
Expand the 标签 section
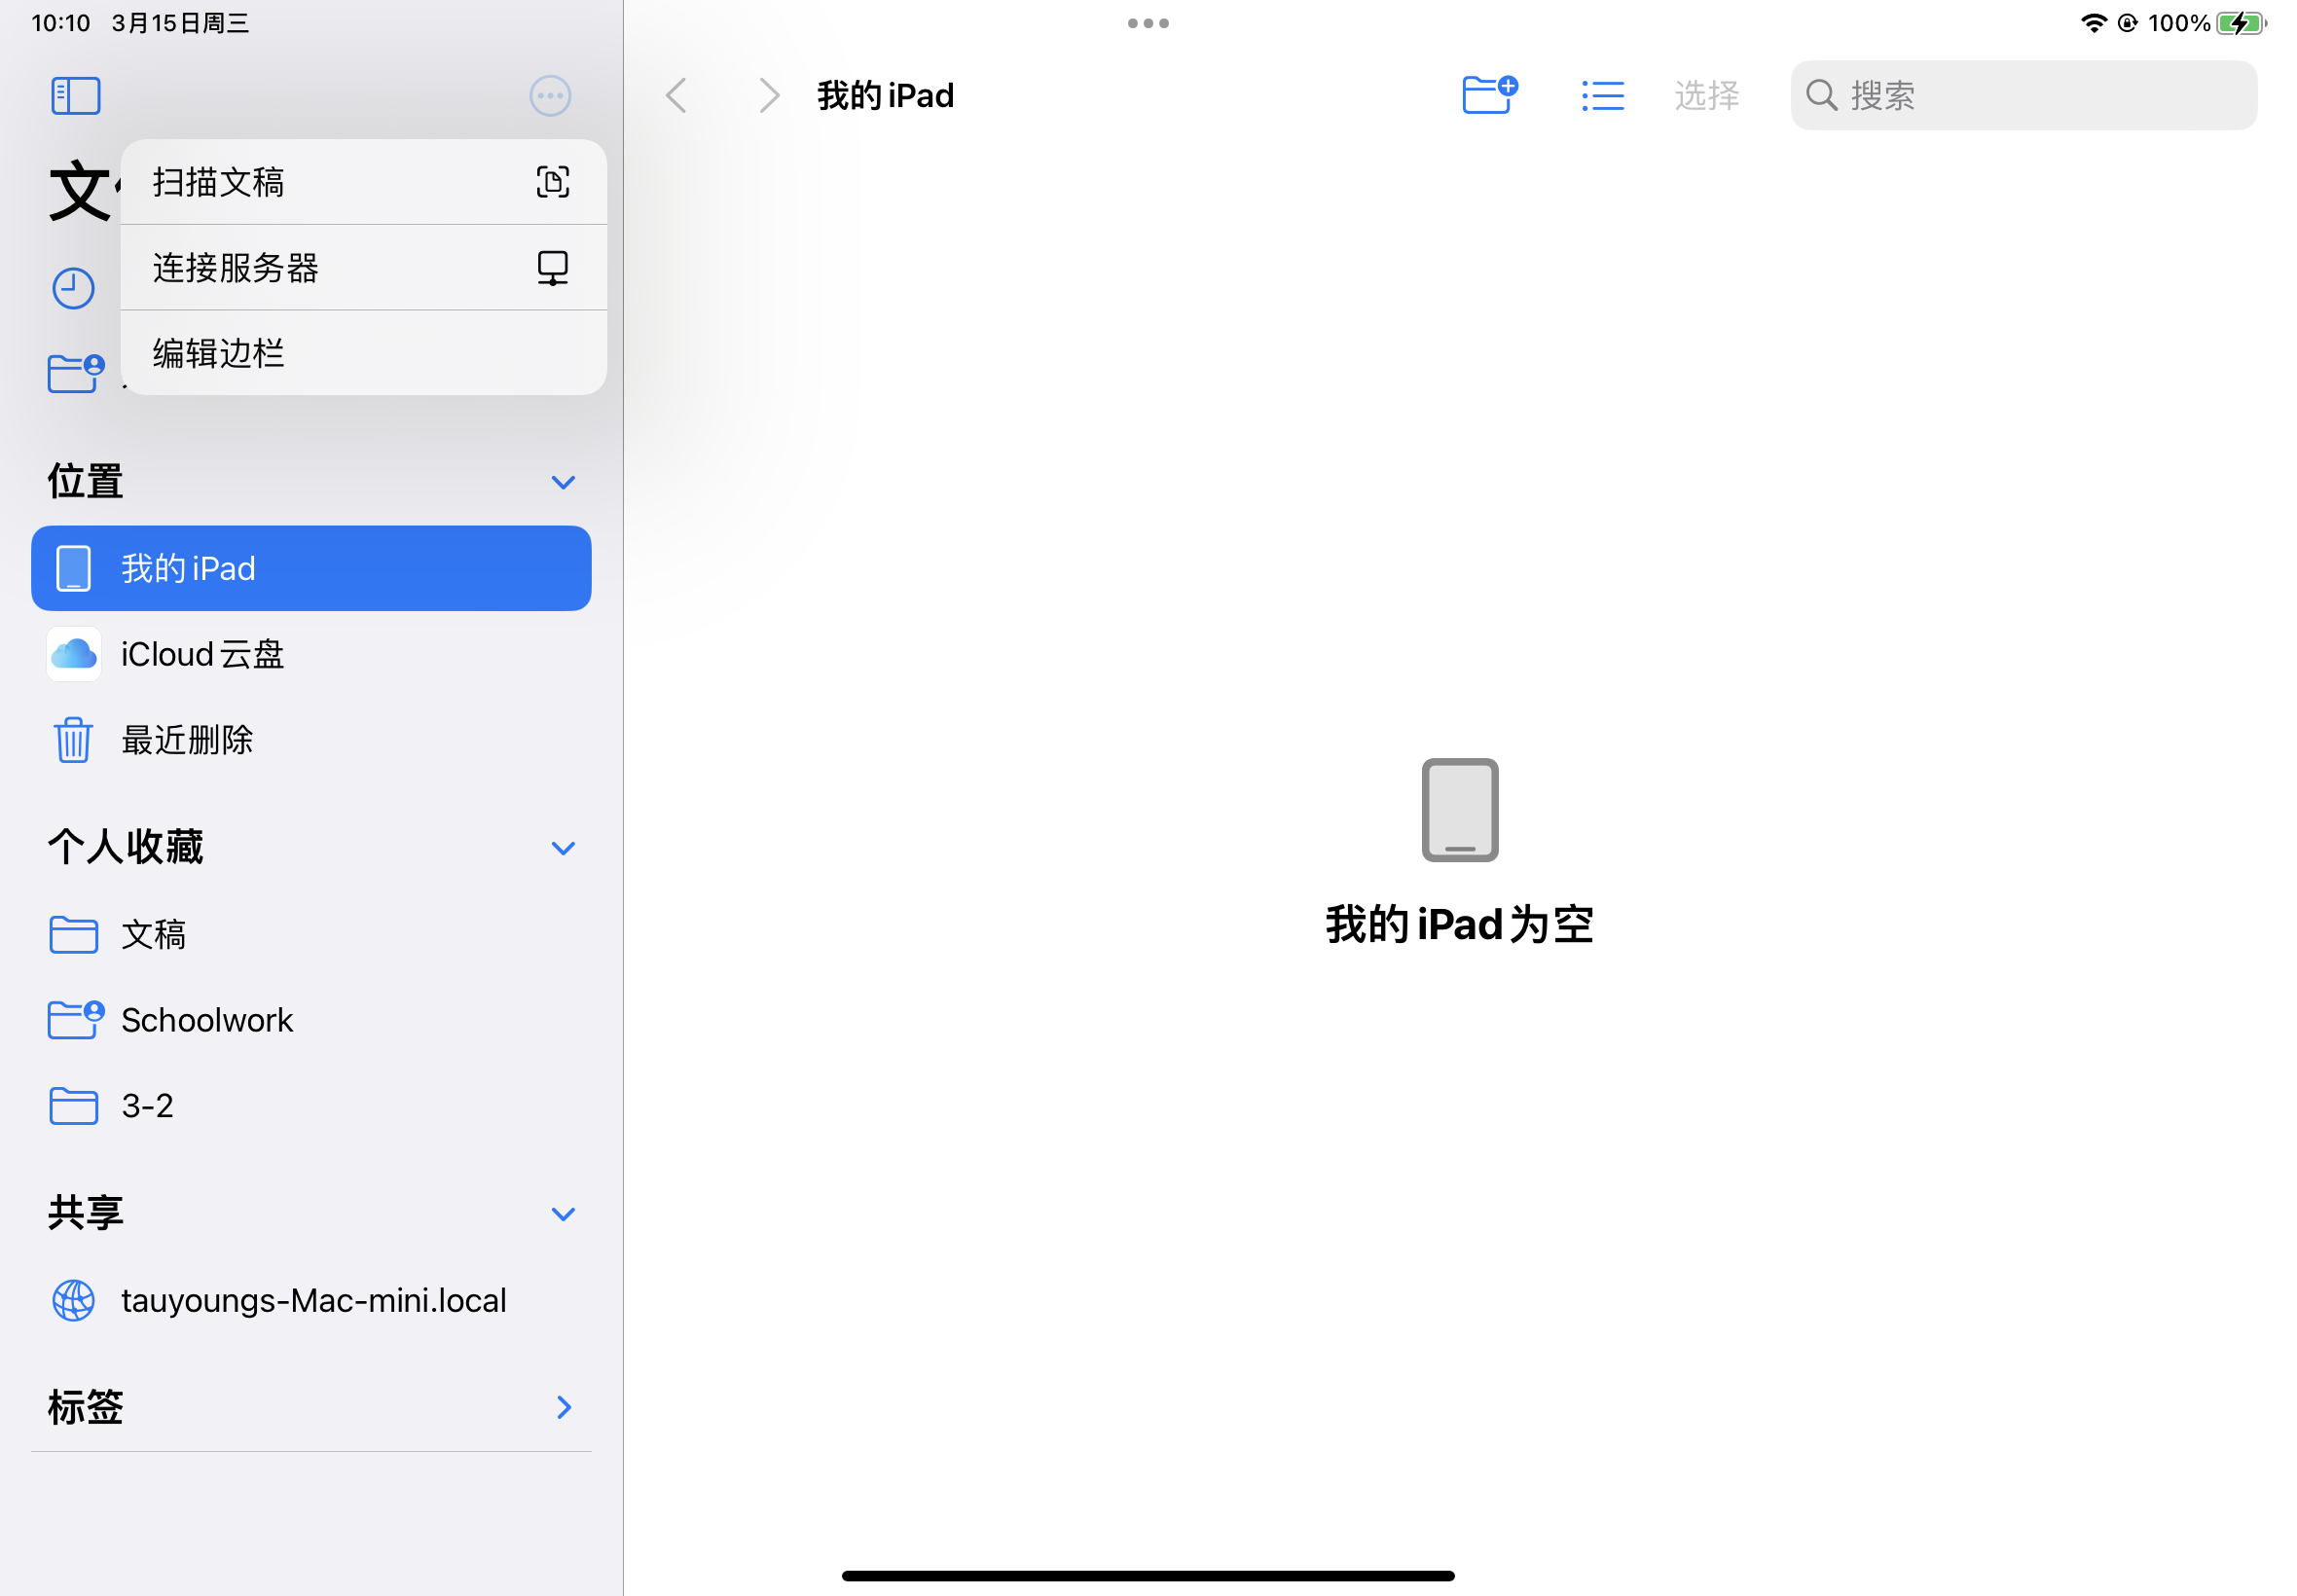coord(563,1407)
